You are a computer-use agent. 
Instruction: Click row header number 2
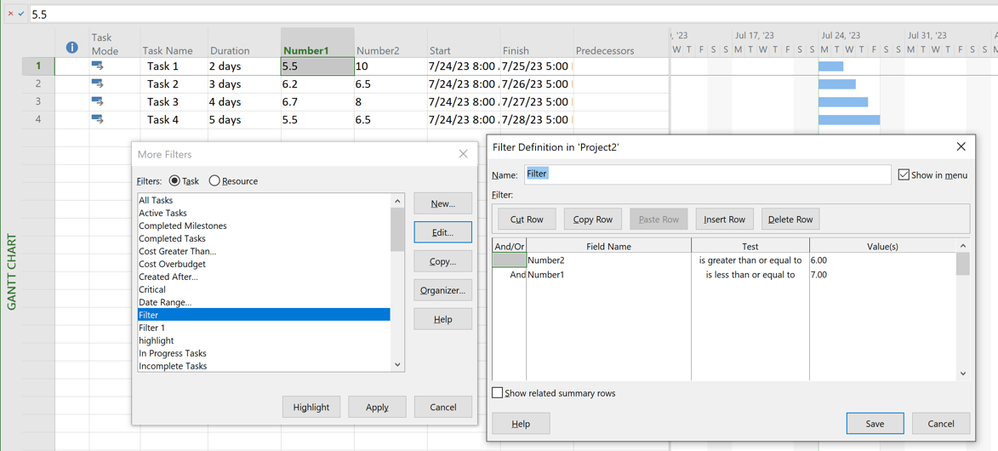click(x=38, y=84)
